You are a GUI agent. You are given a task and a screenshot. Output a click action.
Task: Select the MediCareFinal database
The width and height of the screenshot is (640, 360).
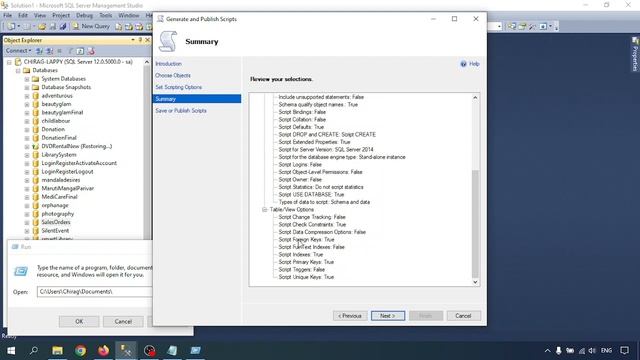click(x=59, y=197)
